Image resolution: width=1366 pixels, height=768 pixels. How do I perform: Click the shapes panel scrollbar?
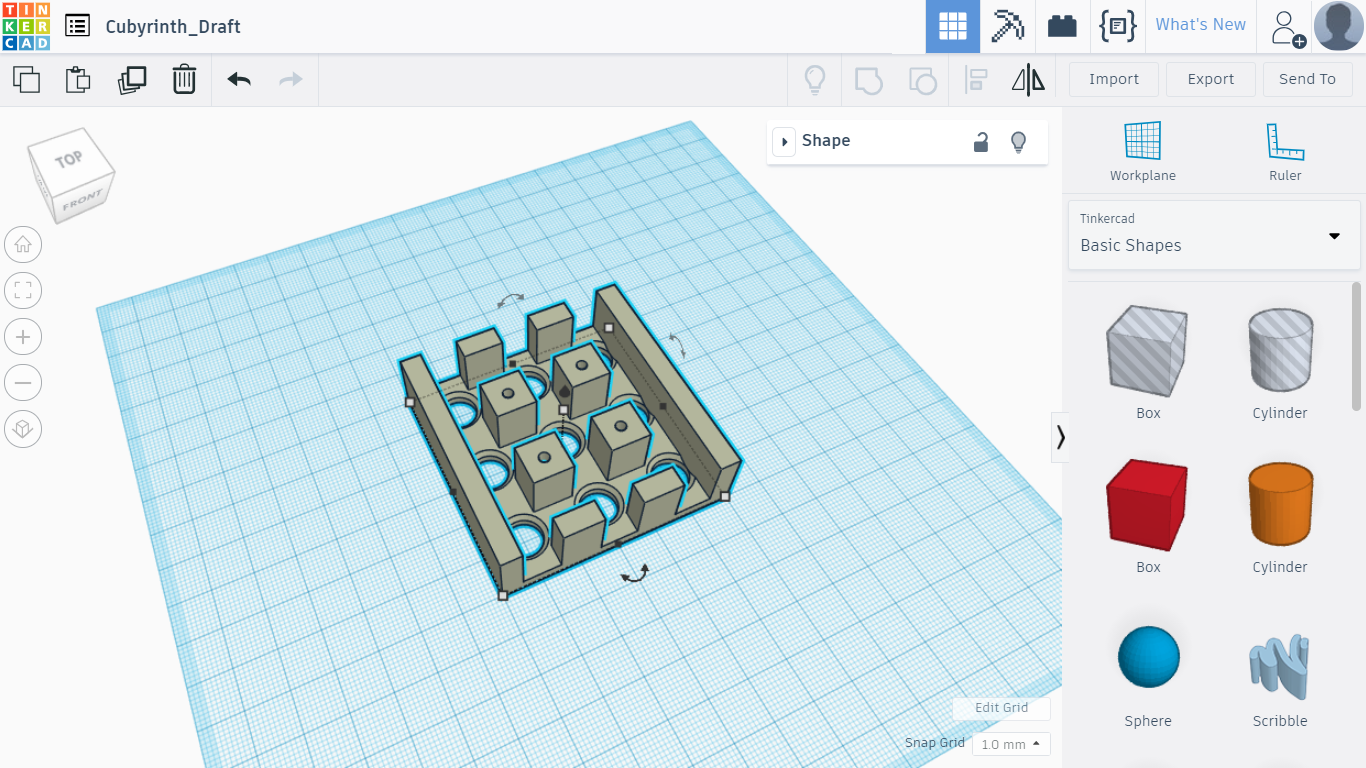(x=1356, y=345)
